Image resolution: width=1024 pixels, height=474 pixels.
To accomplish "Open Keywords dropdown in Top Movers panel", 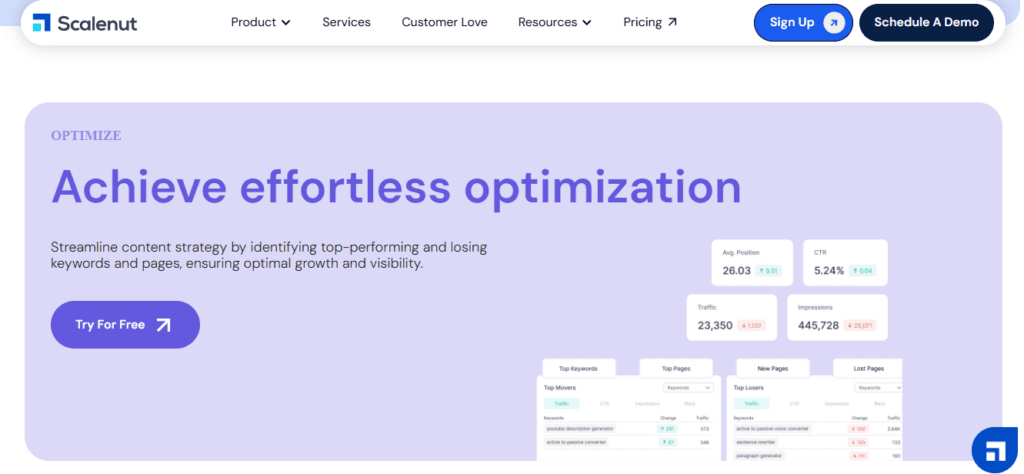I will point(690,387).
